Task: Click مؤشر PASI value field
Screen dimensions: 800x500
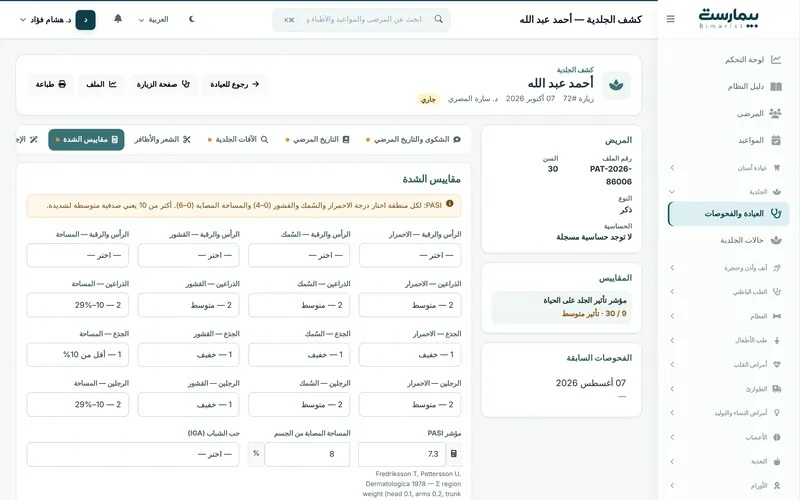Action: point(402,454)
